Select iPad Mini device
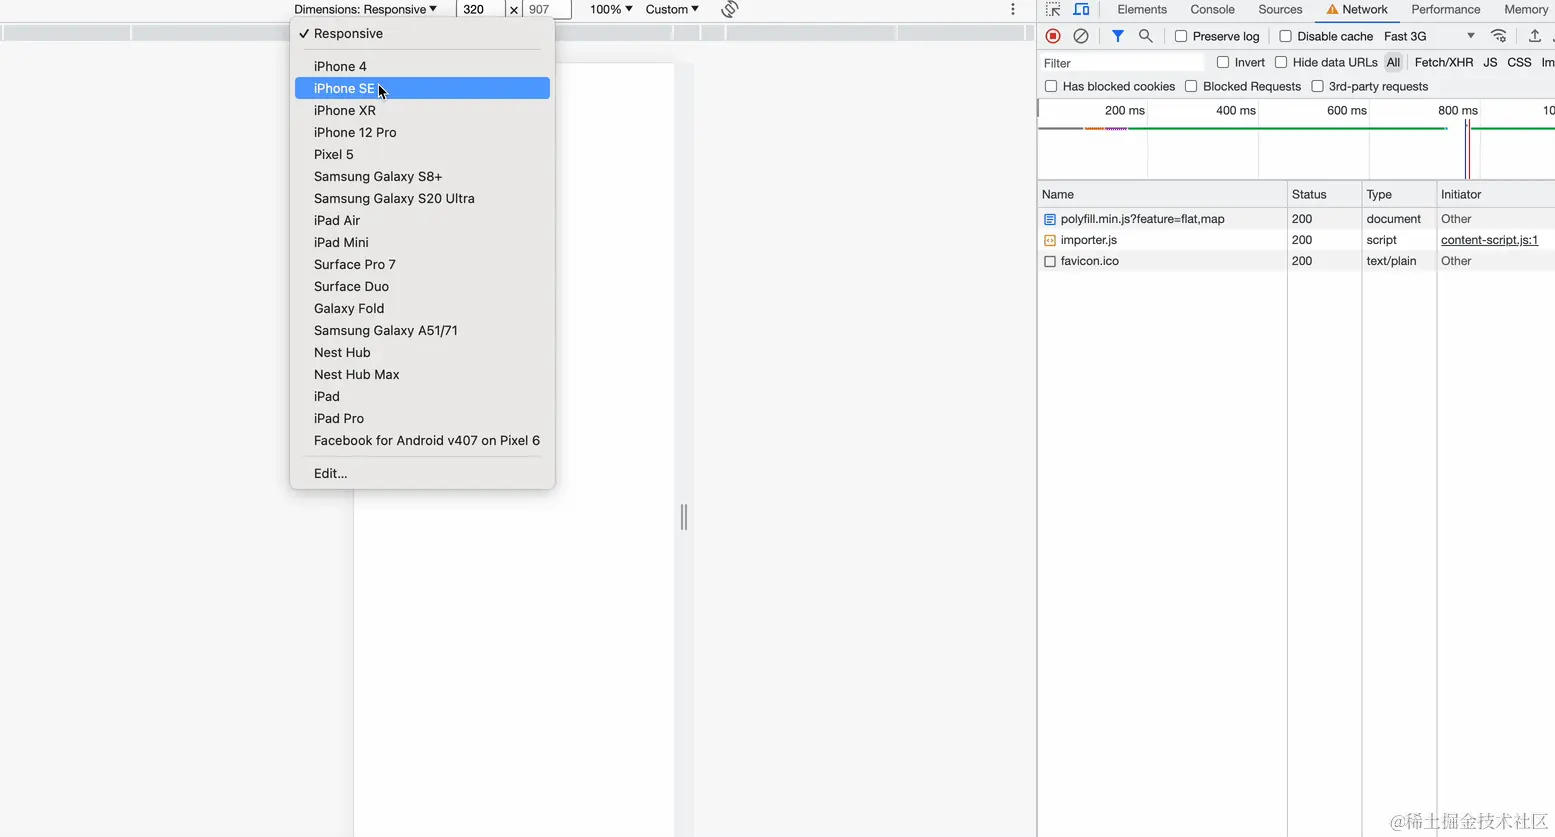 (x=422, y=242)
